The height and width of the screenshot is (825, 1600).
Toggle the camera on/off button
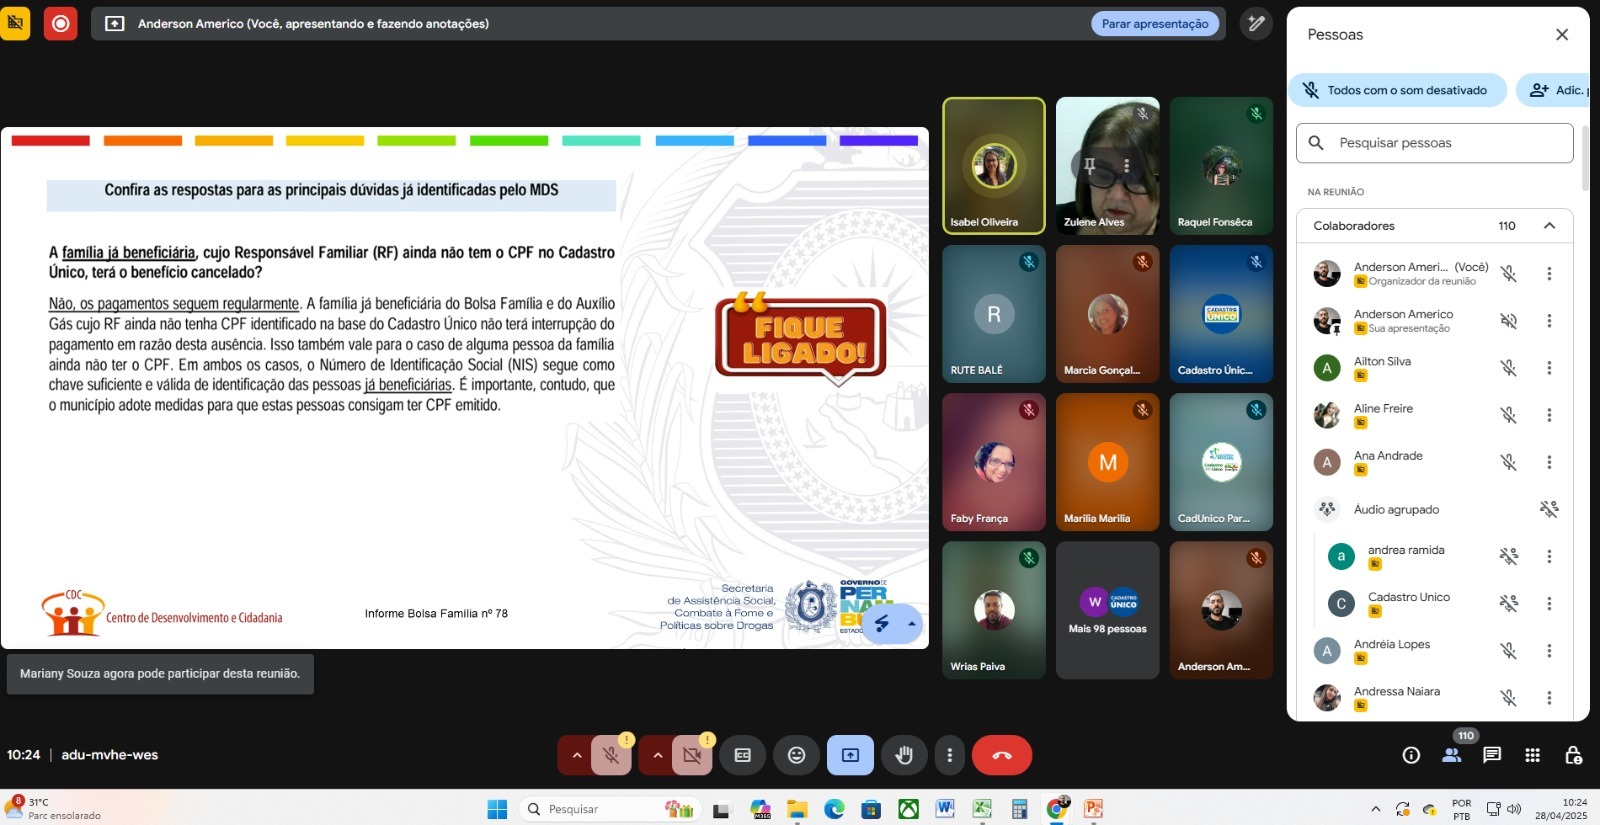click(x=691, y=755)
